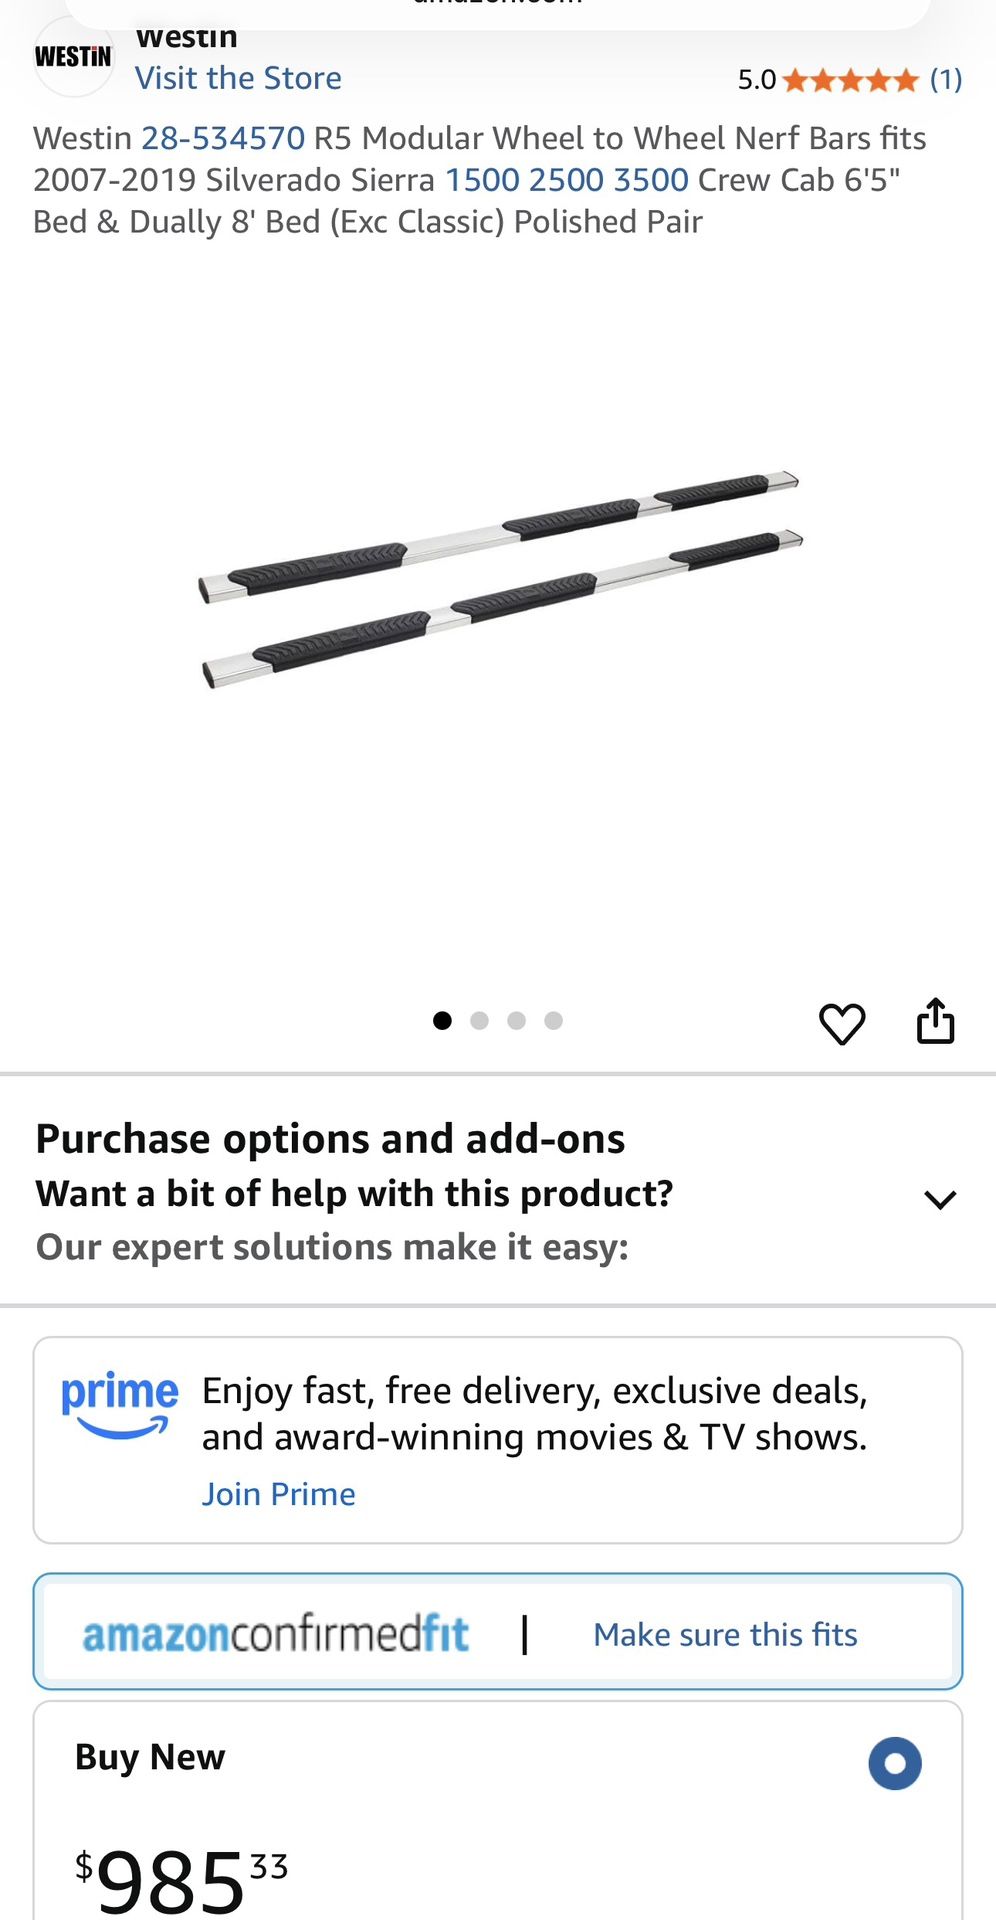Image resolution: width=996 pixels, height=1920 pixels.
Task: Open the Visit the Store link
Action: (238, 78)
